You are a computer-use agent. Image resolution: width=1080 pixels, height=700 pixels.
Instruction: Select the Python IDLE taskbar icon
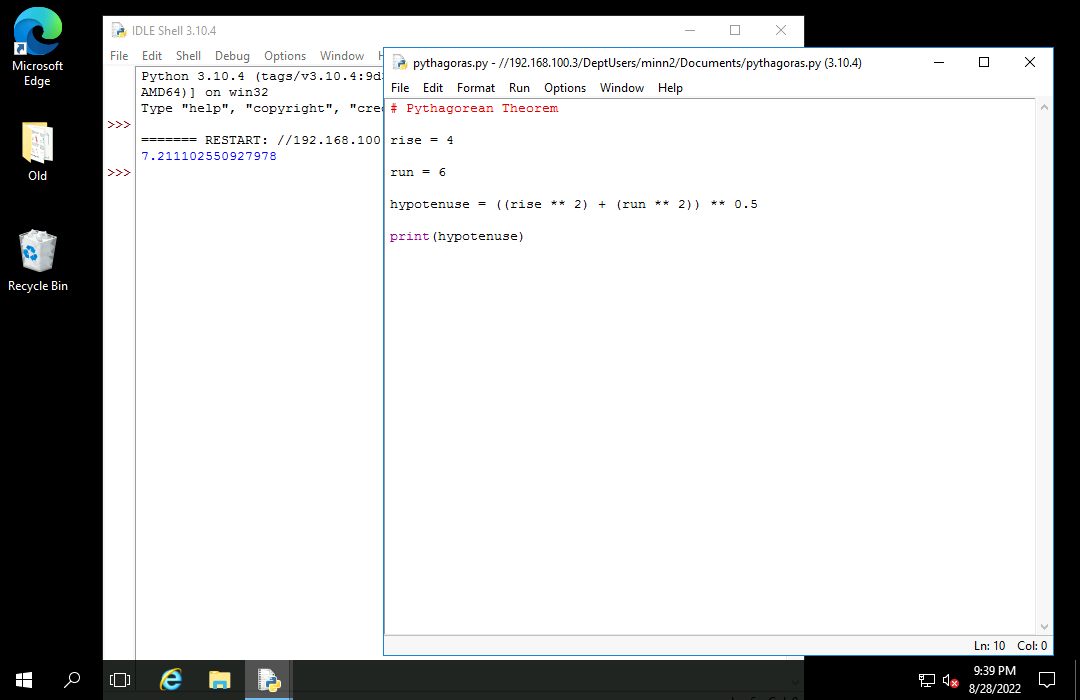click(268, 680)
